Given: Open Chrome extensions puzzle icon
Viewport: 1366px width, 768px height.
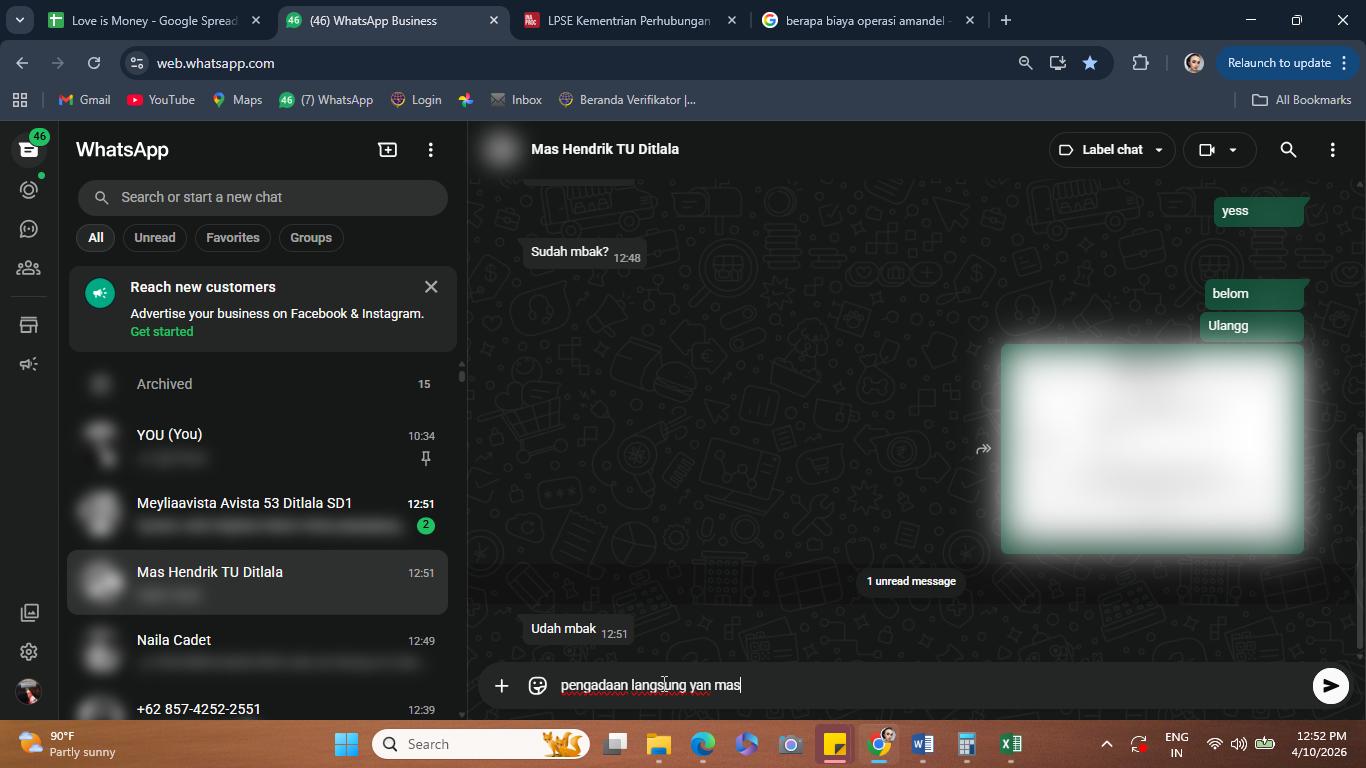Looking at the screenshot, I should coord(1140,63).
